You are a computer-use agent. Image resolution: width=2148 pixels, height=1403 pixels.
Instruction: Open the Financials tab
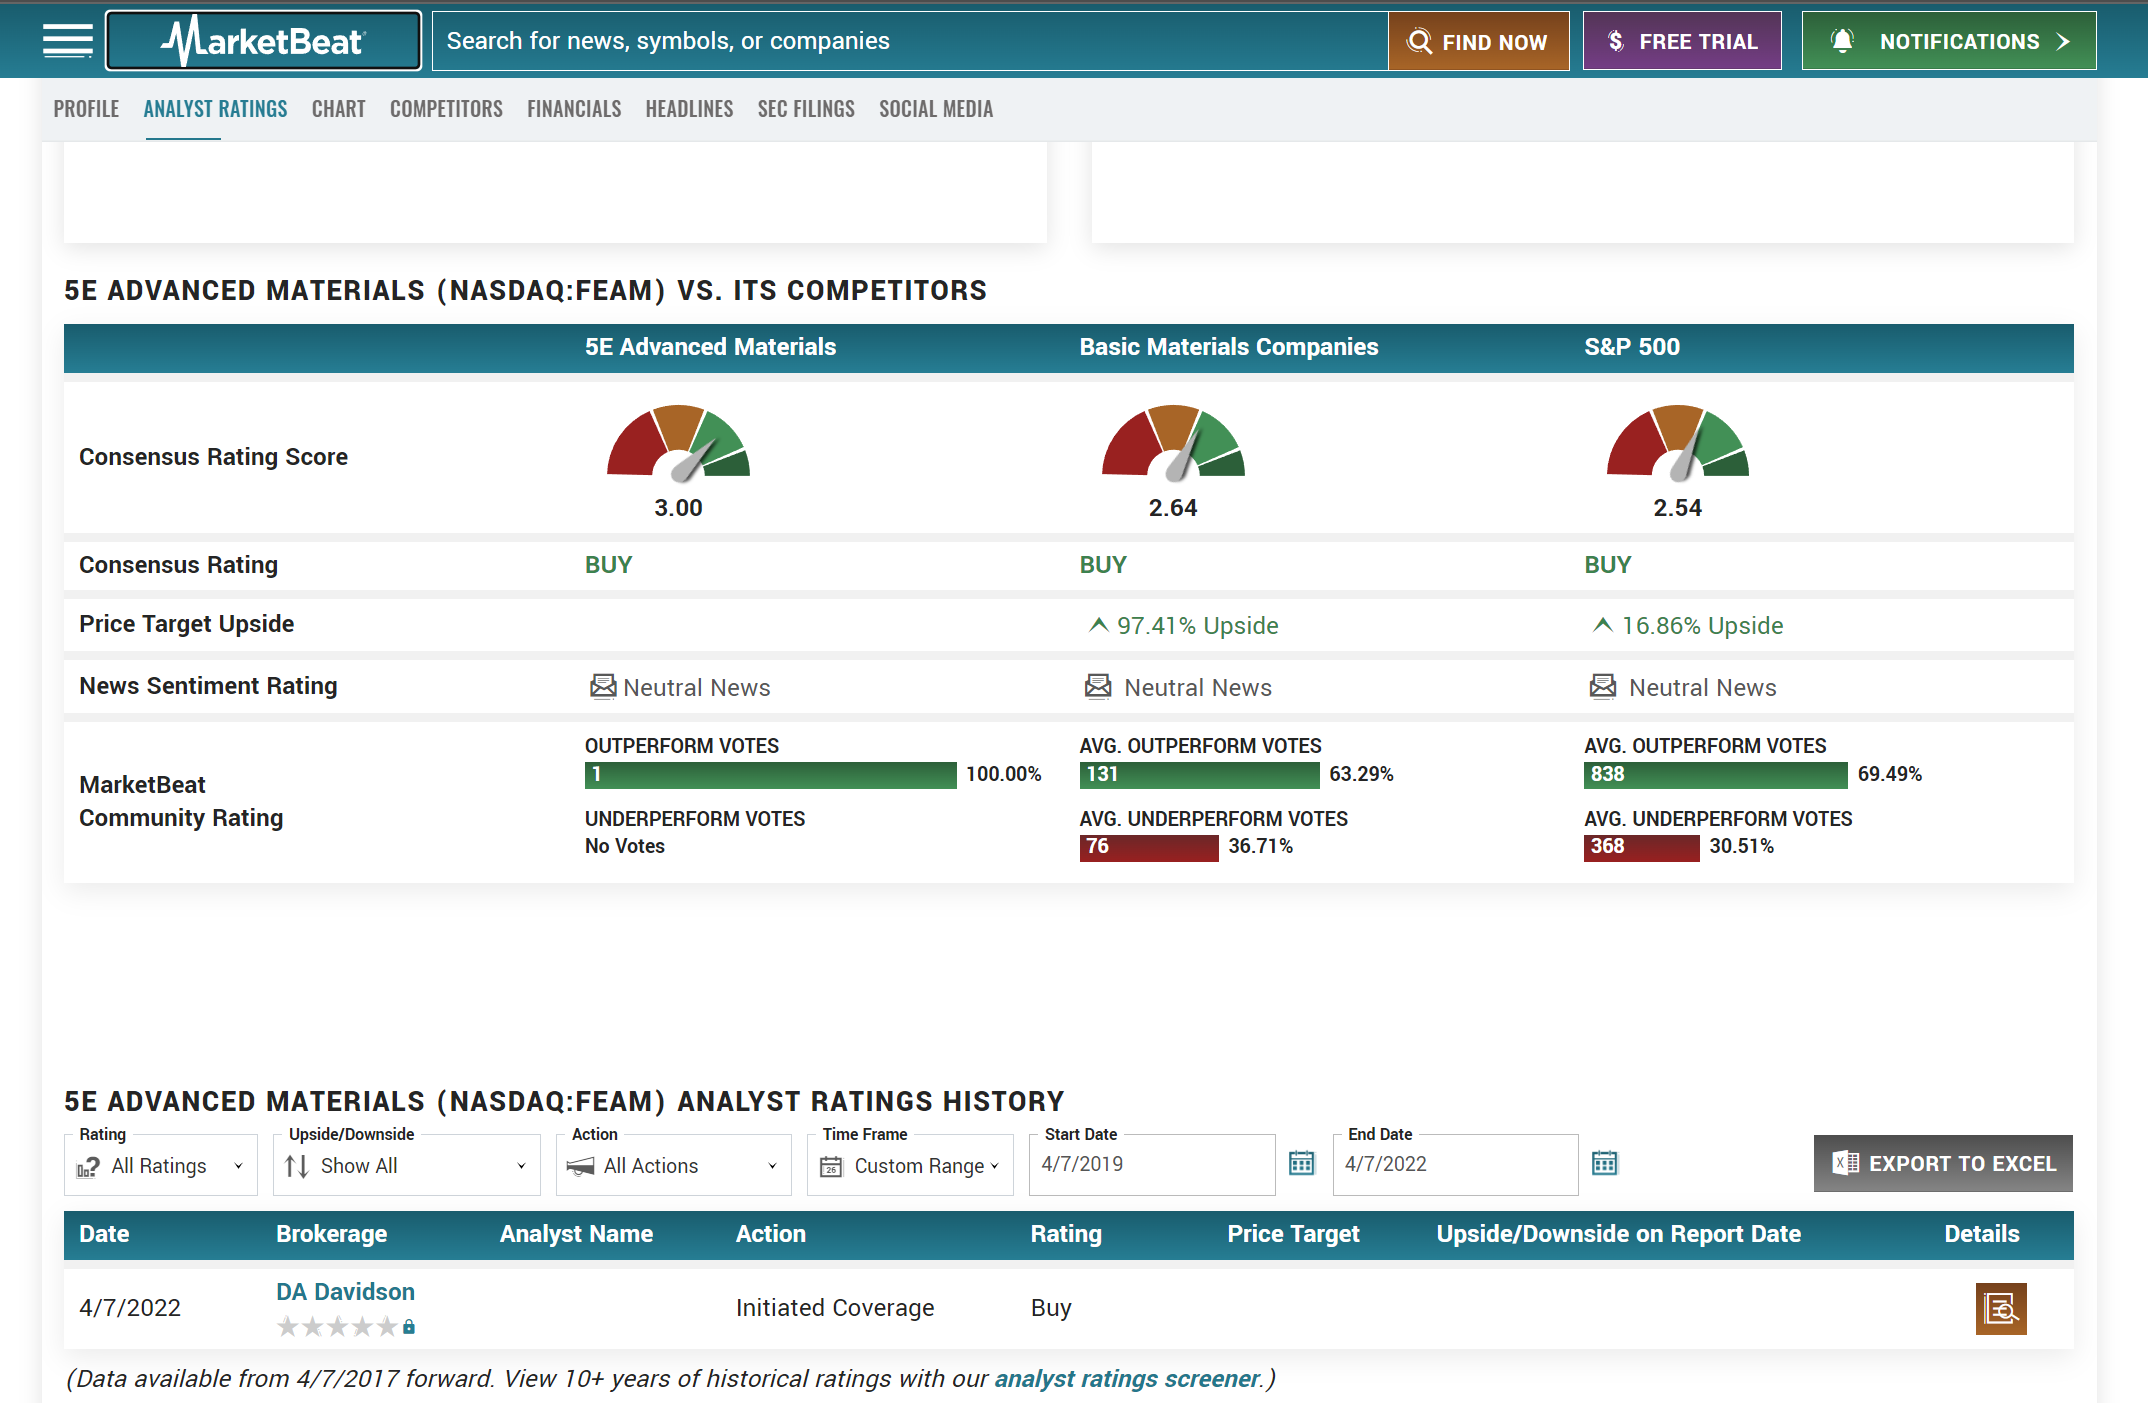[574, 109]
